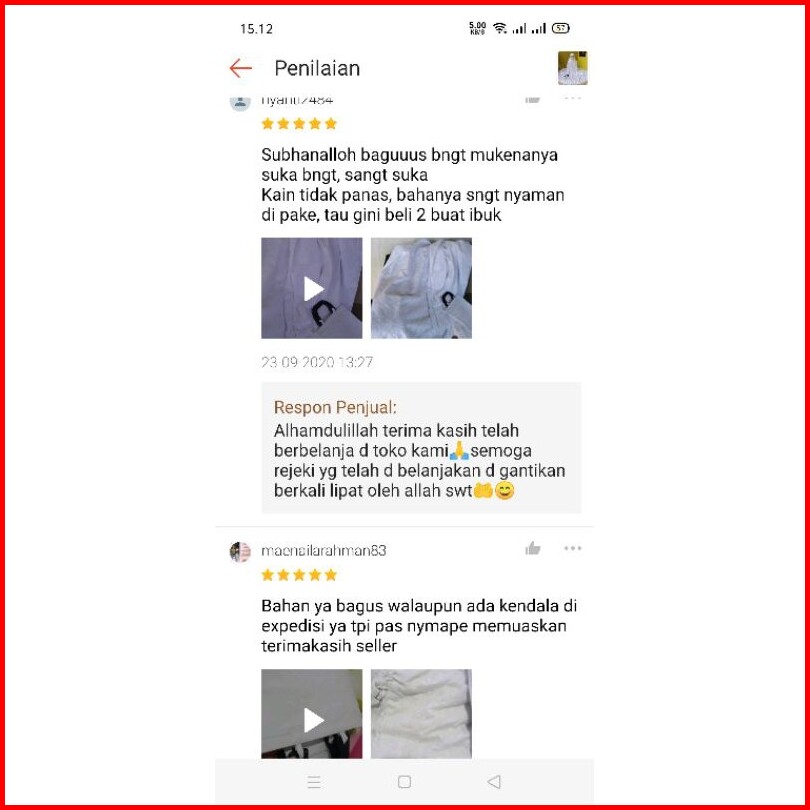Viewport: 810px width, 810px height.
Task: Play maenailarahman83's review video
Action: click(x=311, y=714)
